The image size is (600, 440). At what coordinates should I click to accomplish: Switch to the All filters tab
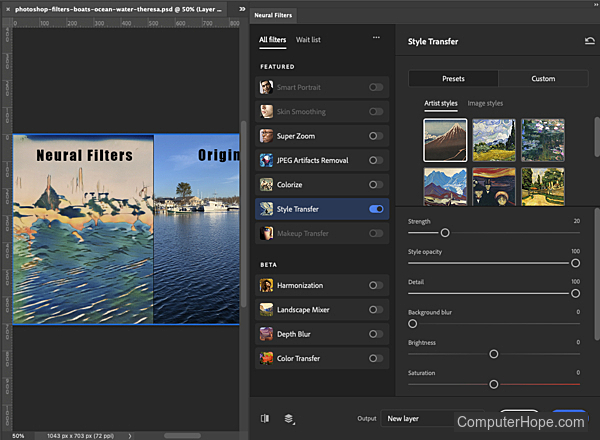[x=272, y=40]
